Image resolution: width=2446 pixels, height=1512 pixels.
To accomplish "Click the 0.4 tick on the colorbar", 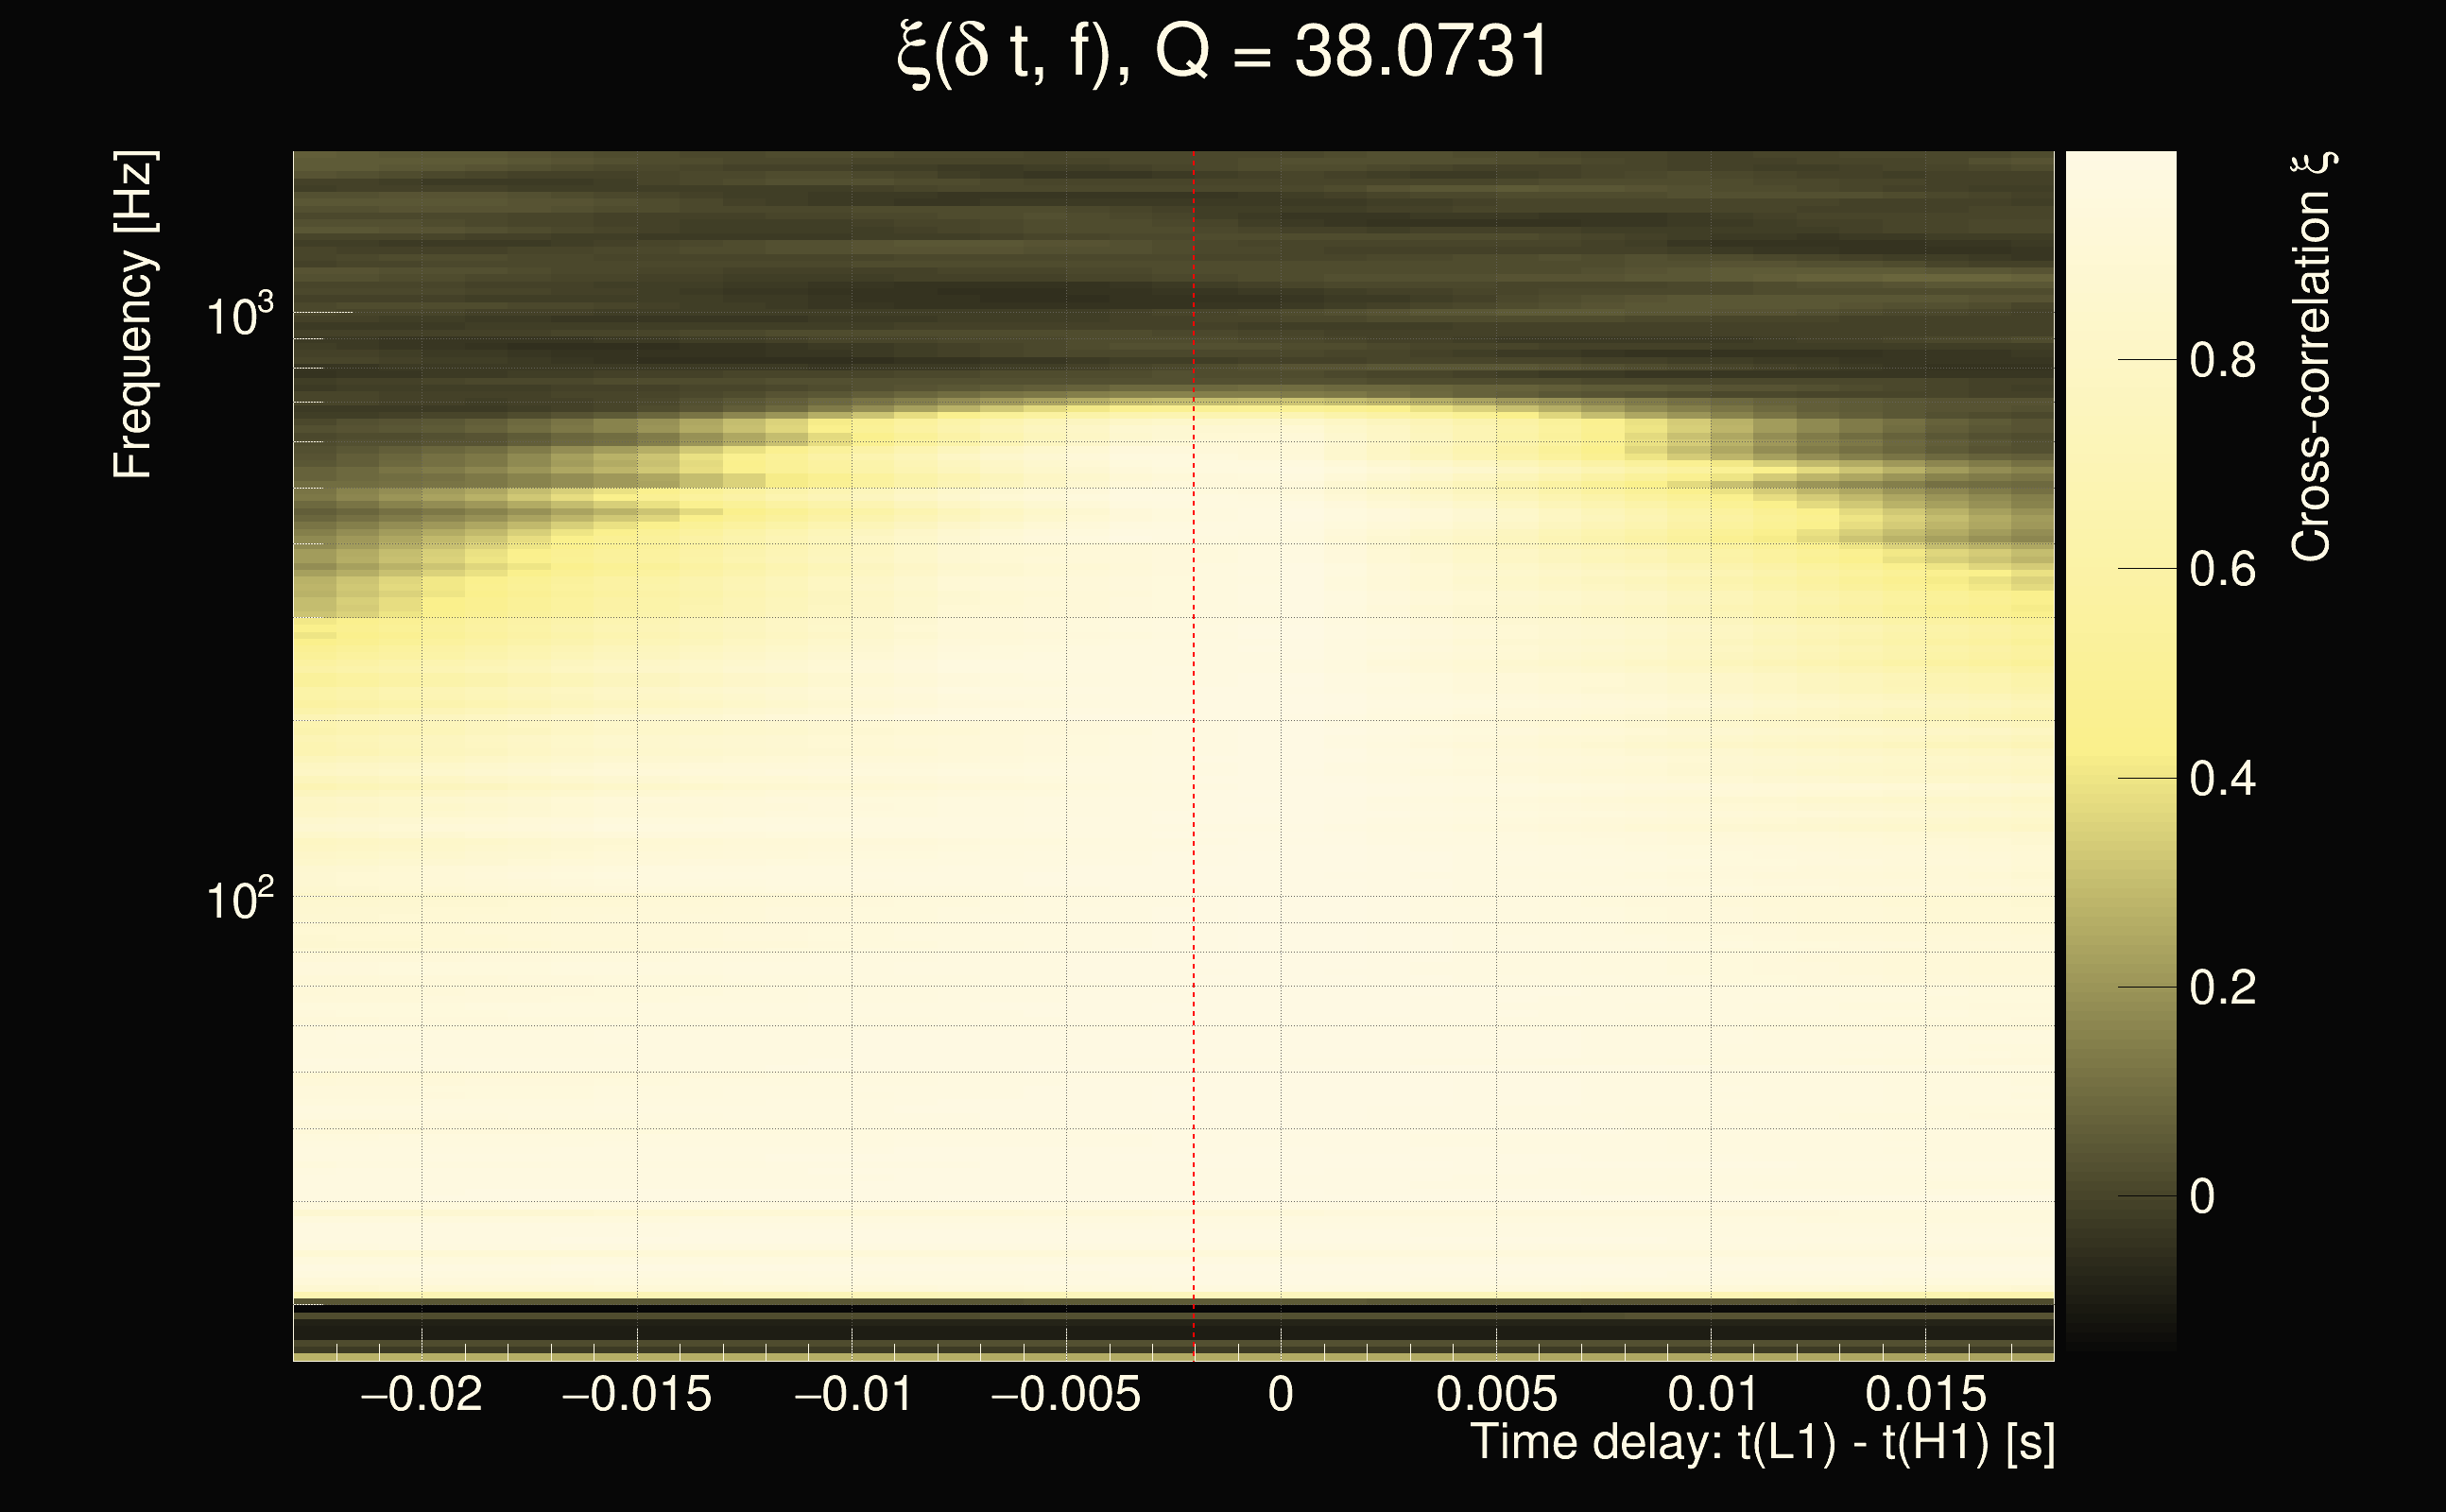I will (2222, 778).
